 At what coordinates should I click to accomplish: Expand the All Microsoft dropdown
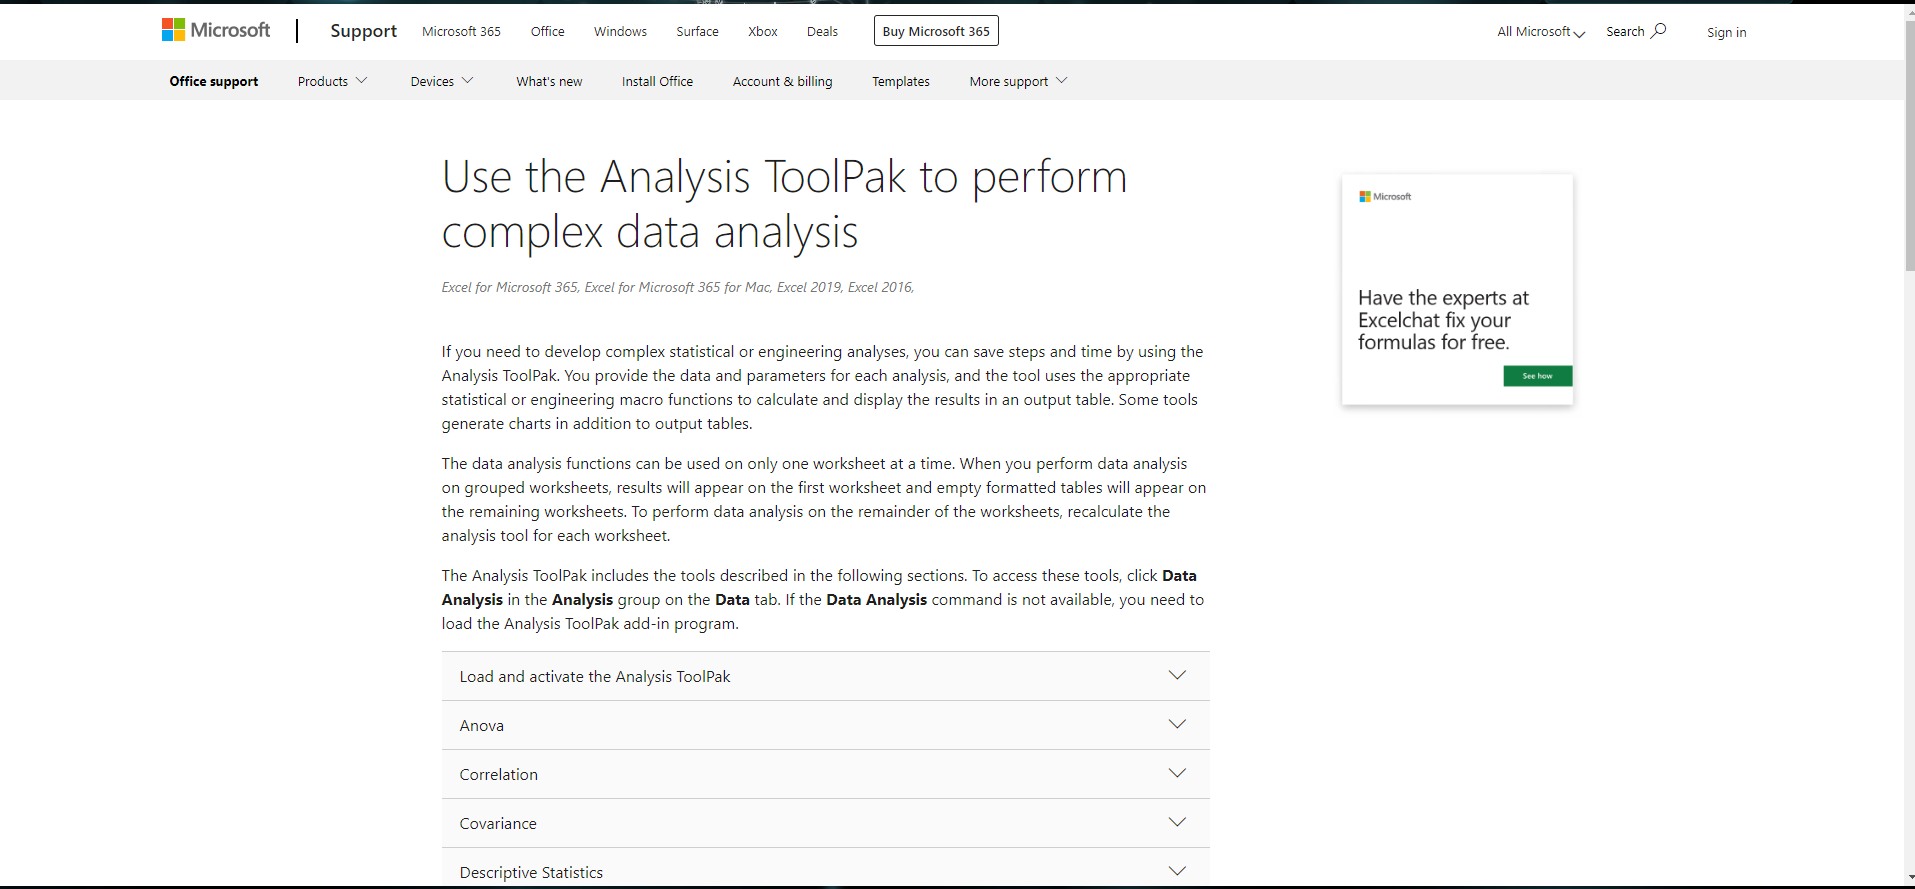tap(1541, 32)
